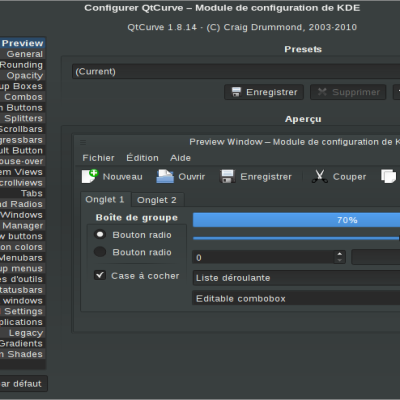
Task: Select Legacy in the settings list
Action: coord(22,333)
